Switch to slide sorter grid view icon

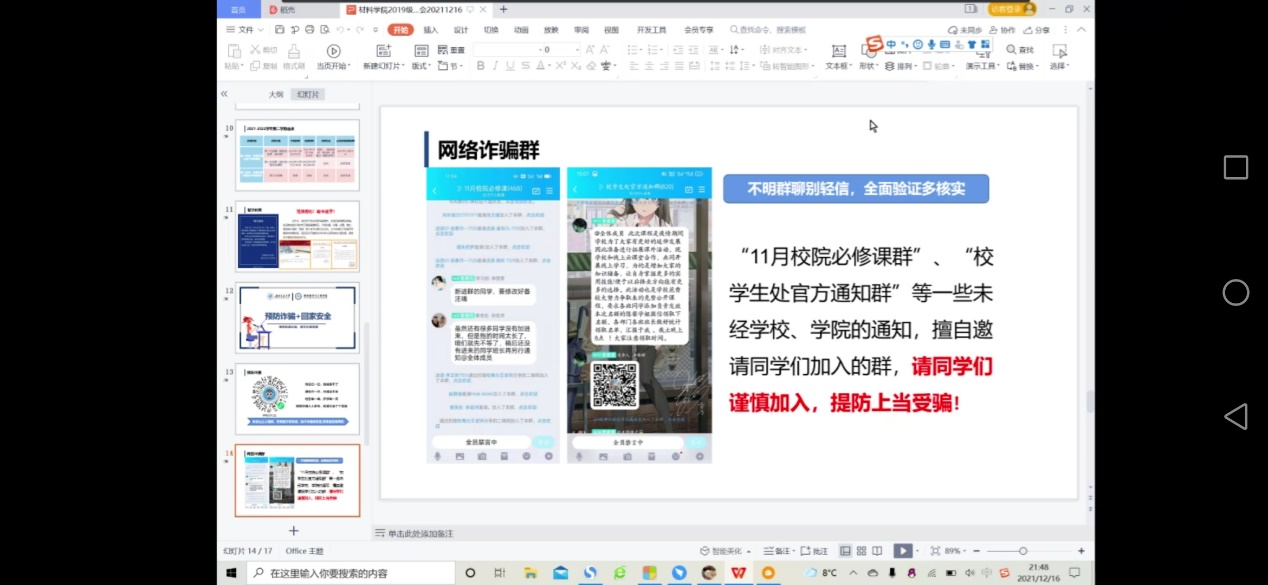pyautogui.click(x=861, y=551)
